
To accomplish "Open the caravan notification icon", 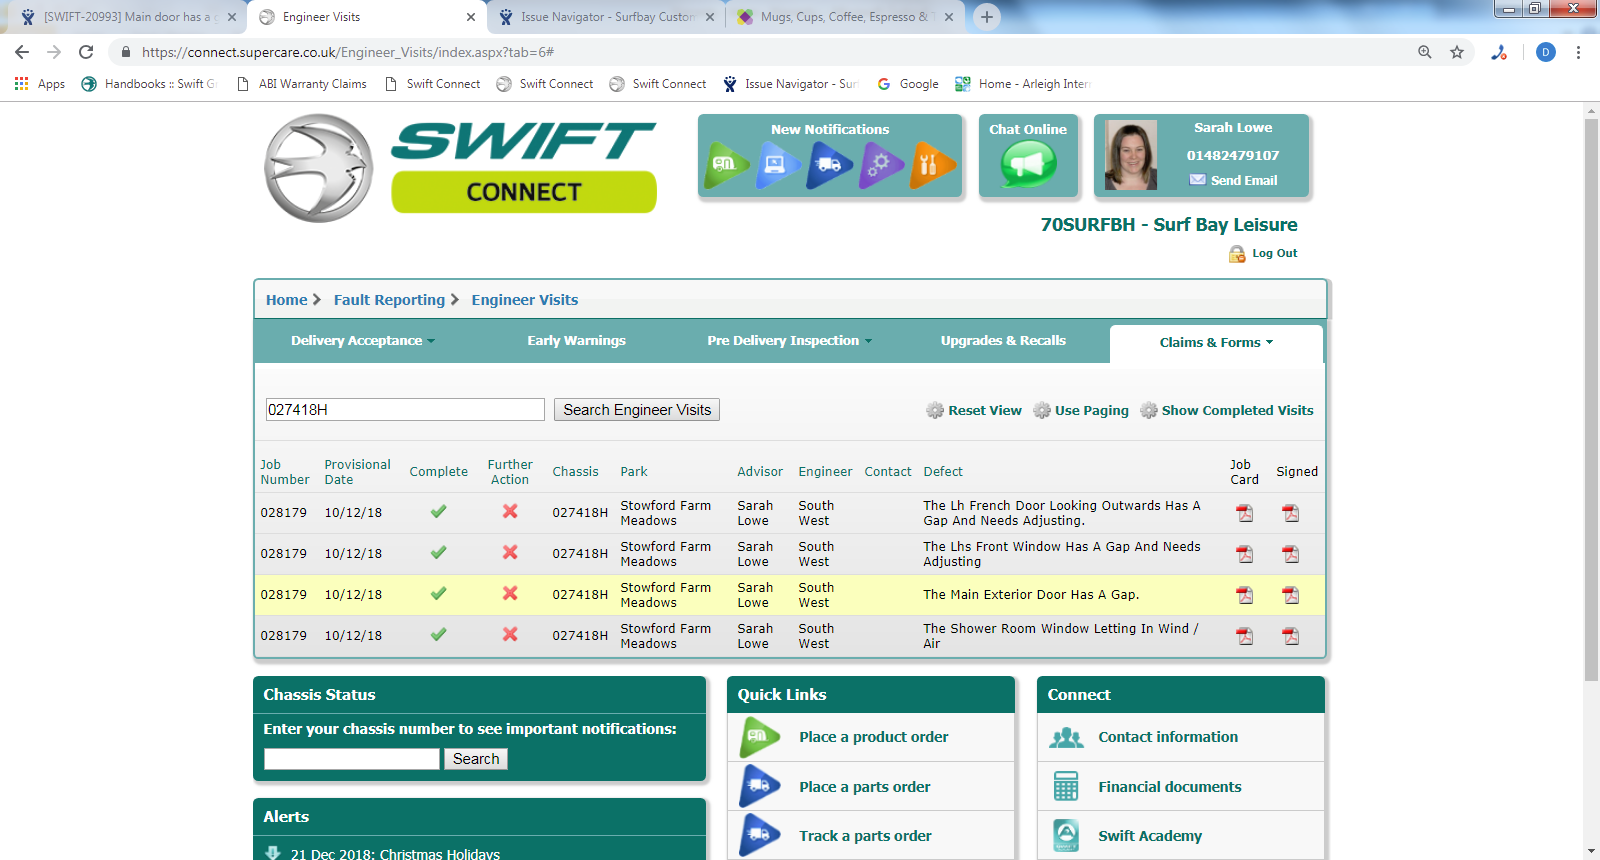I will point(726,165).
